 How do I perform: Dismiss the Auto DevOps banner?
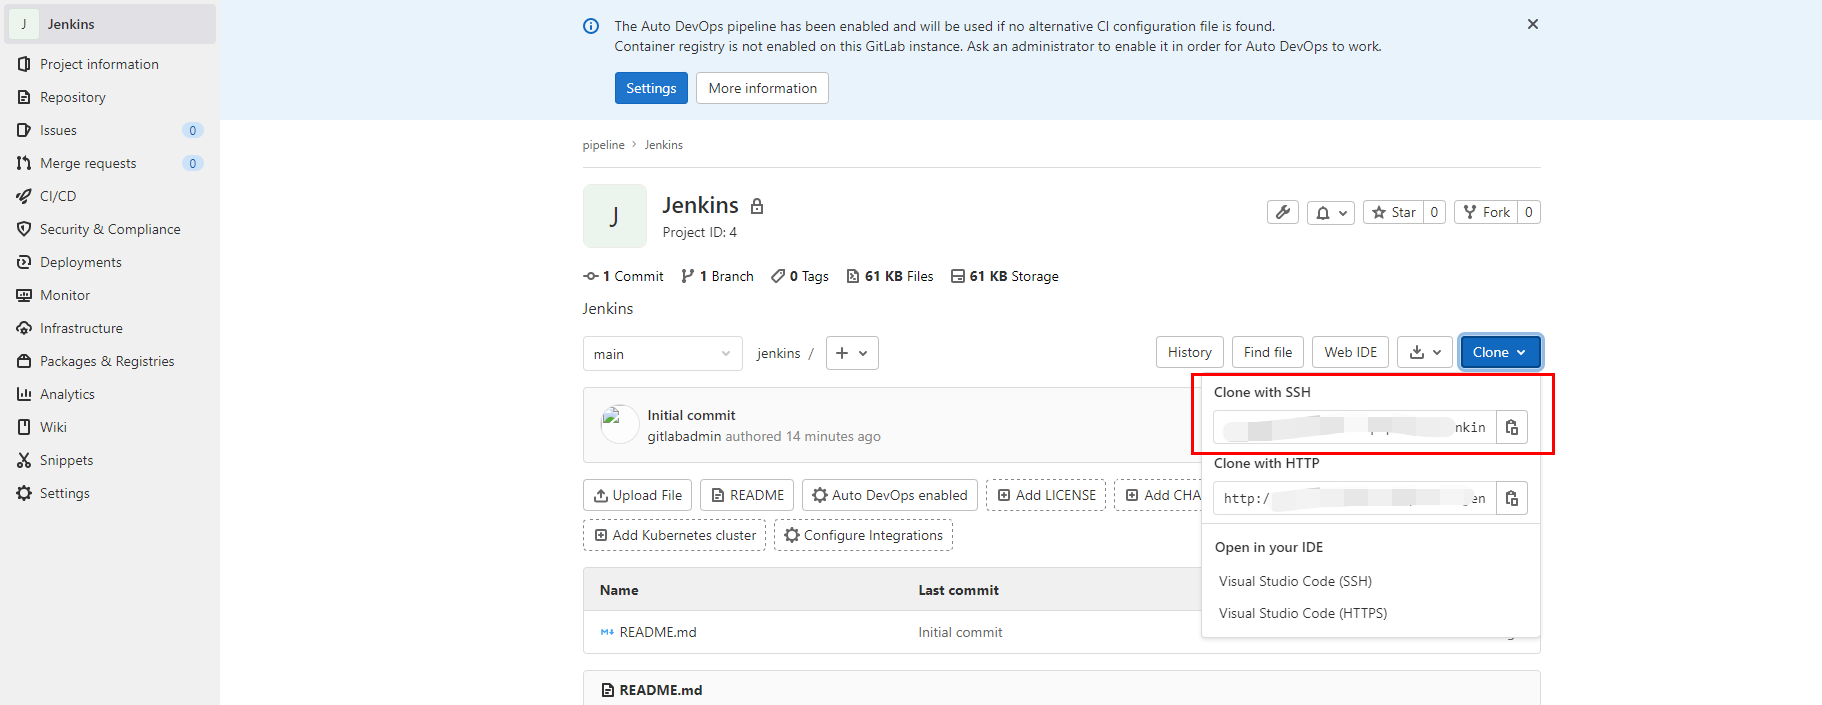[1532, 24]
